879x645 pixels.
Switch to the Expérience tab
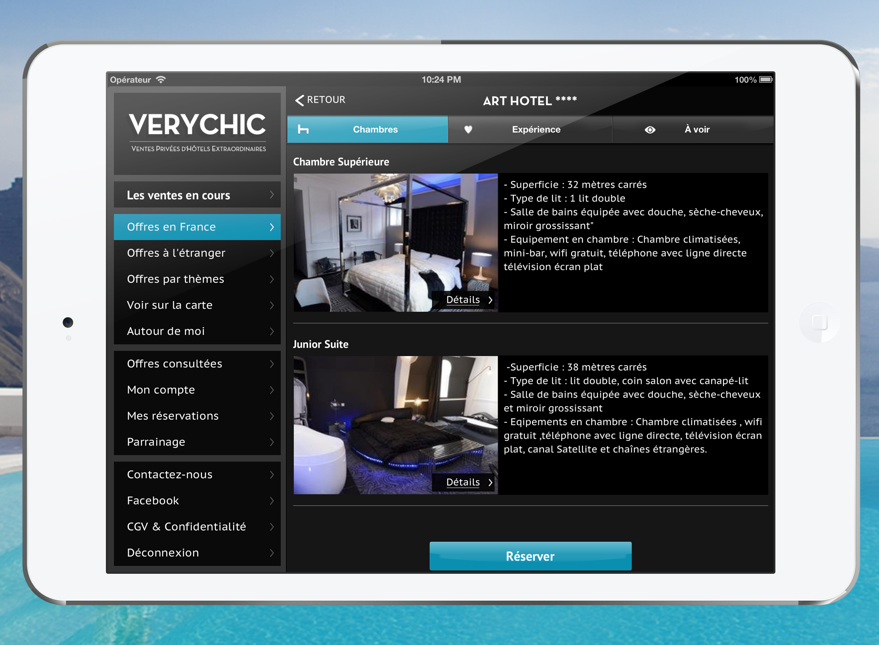click(x=530, y=129)
